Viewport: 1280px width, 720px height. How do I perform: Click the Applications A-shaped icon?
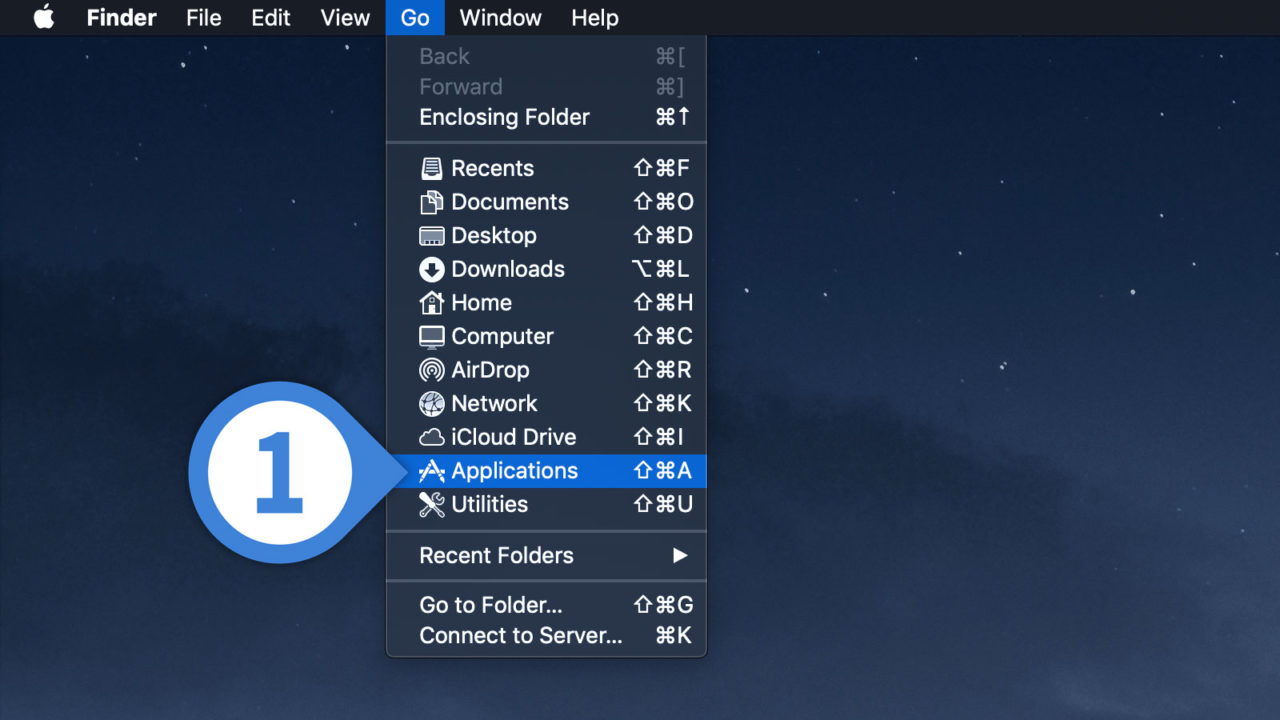tap(431, 471)
